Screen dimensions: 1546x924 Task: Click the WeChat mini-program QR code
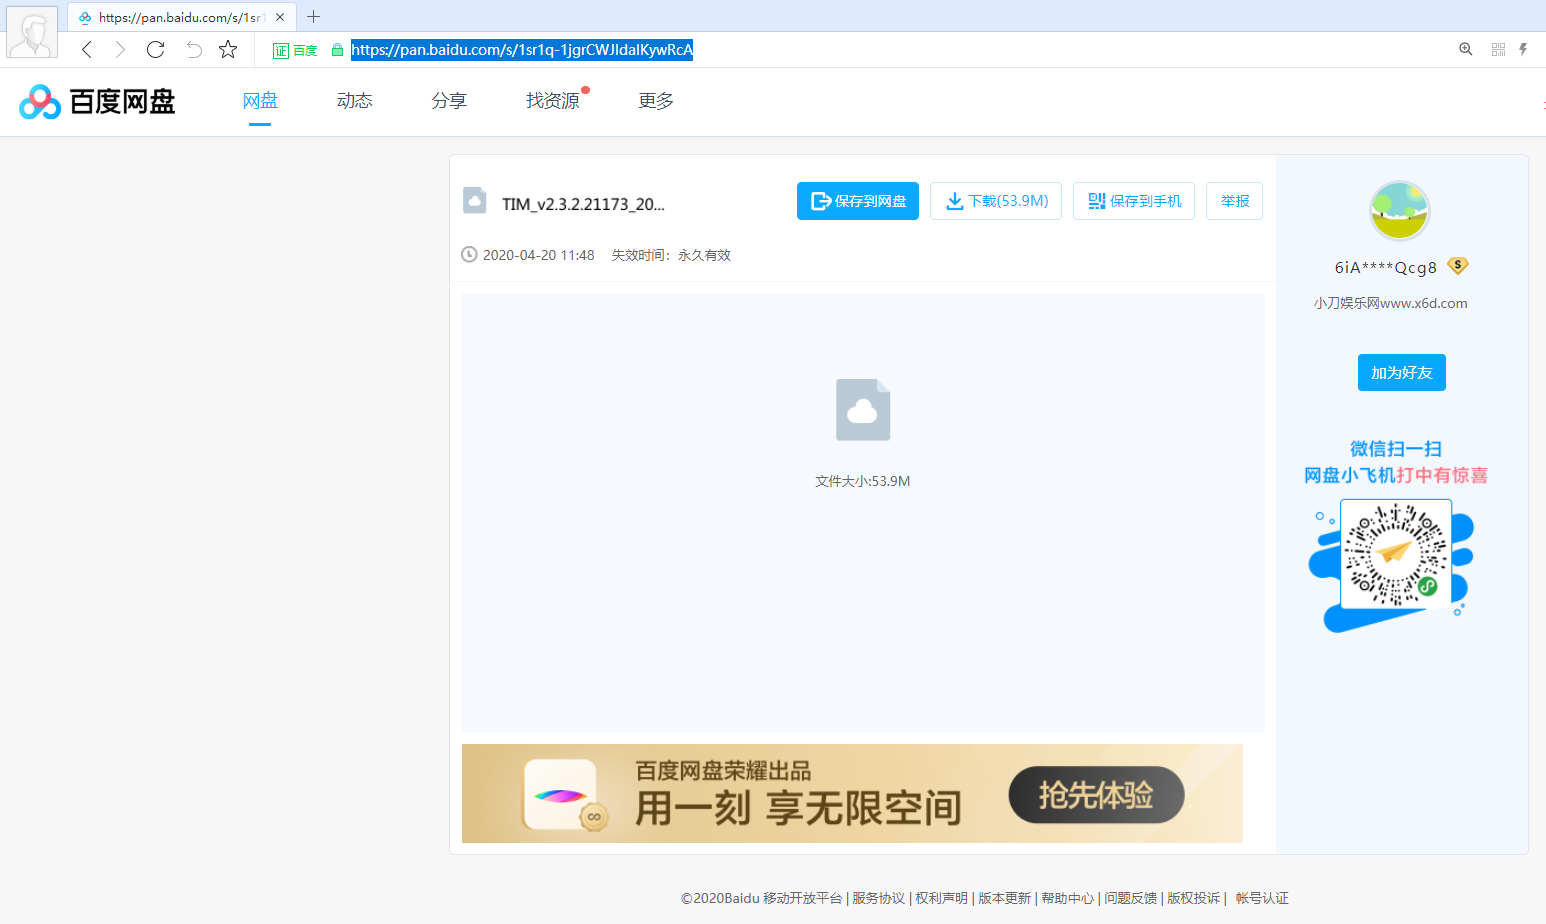pos(1394,555)
